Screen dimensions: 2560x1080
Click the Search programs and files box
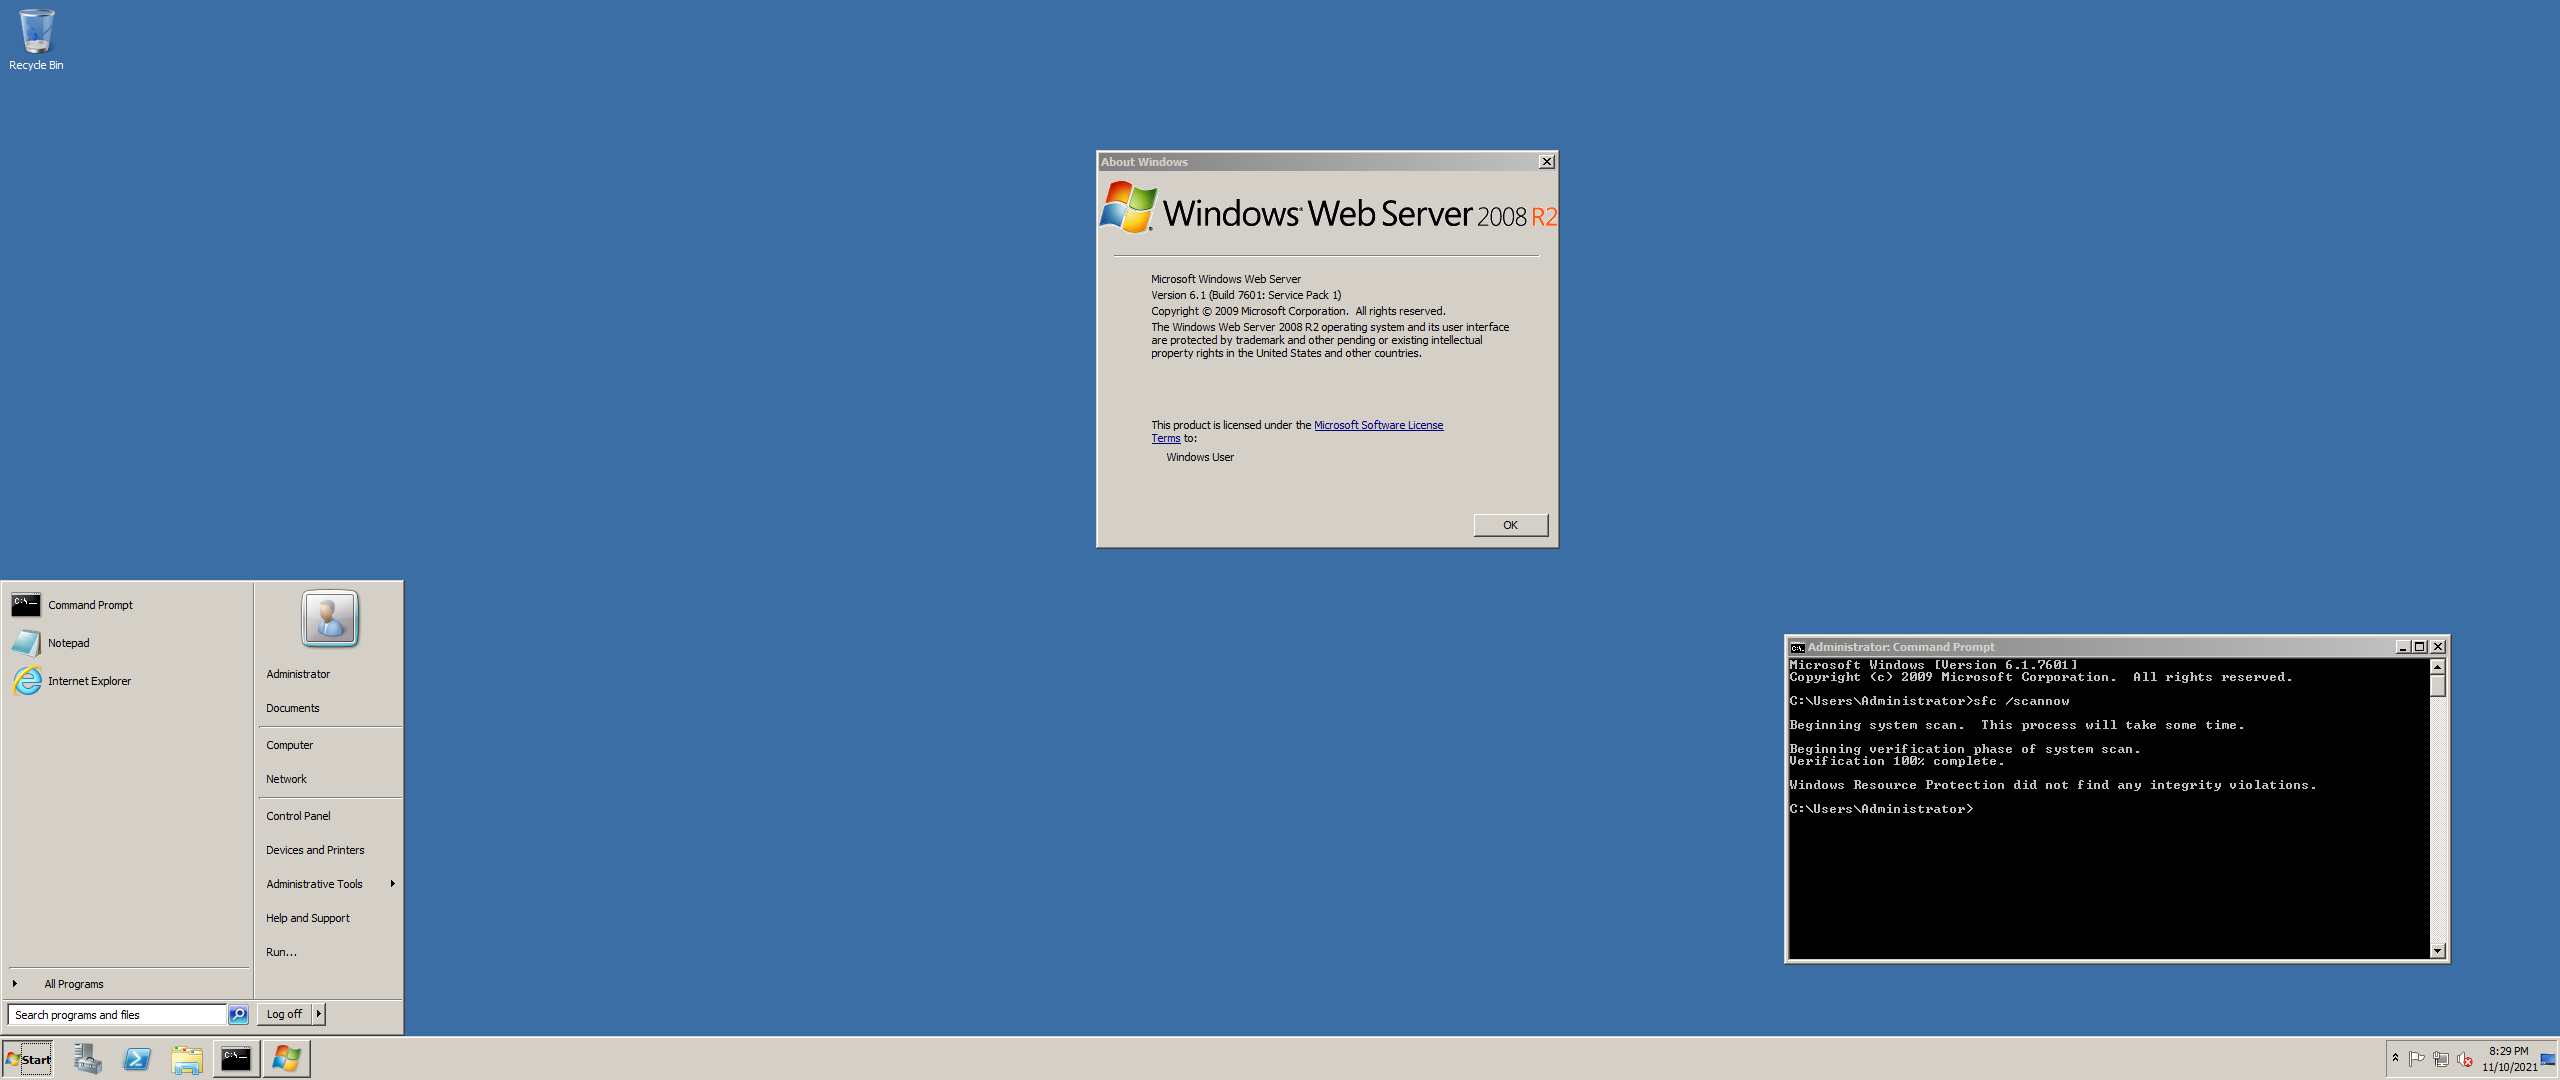(x=117, y=1015)
